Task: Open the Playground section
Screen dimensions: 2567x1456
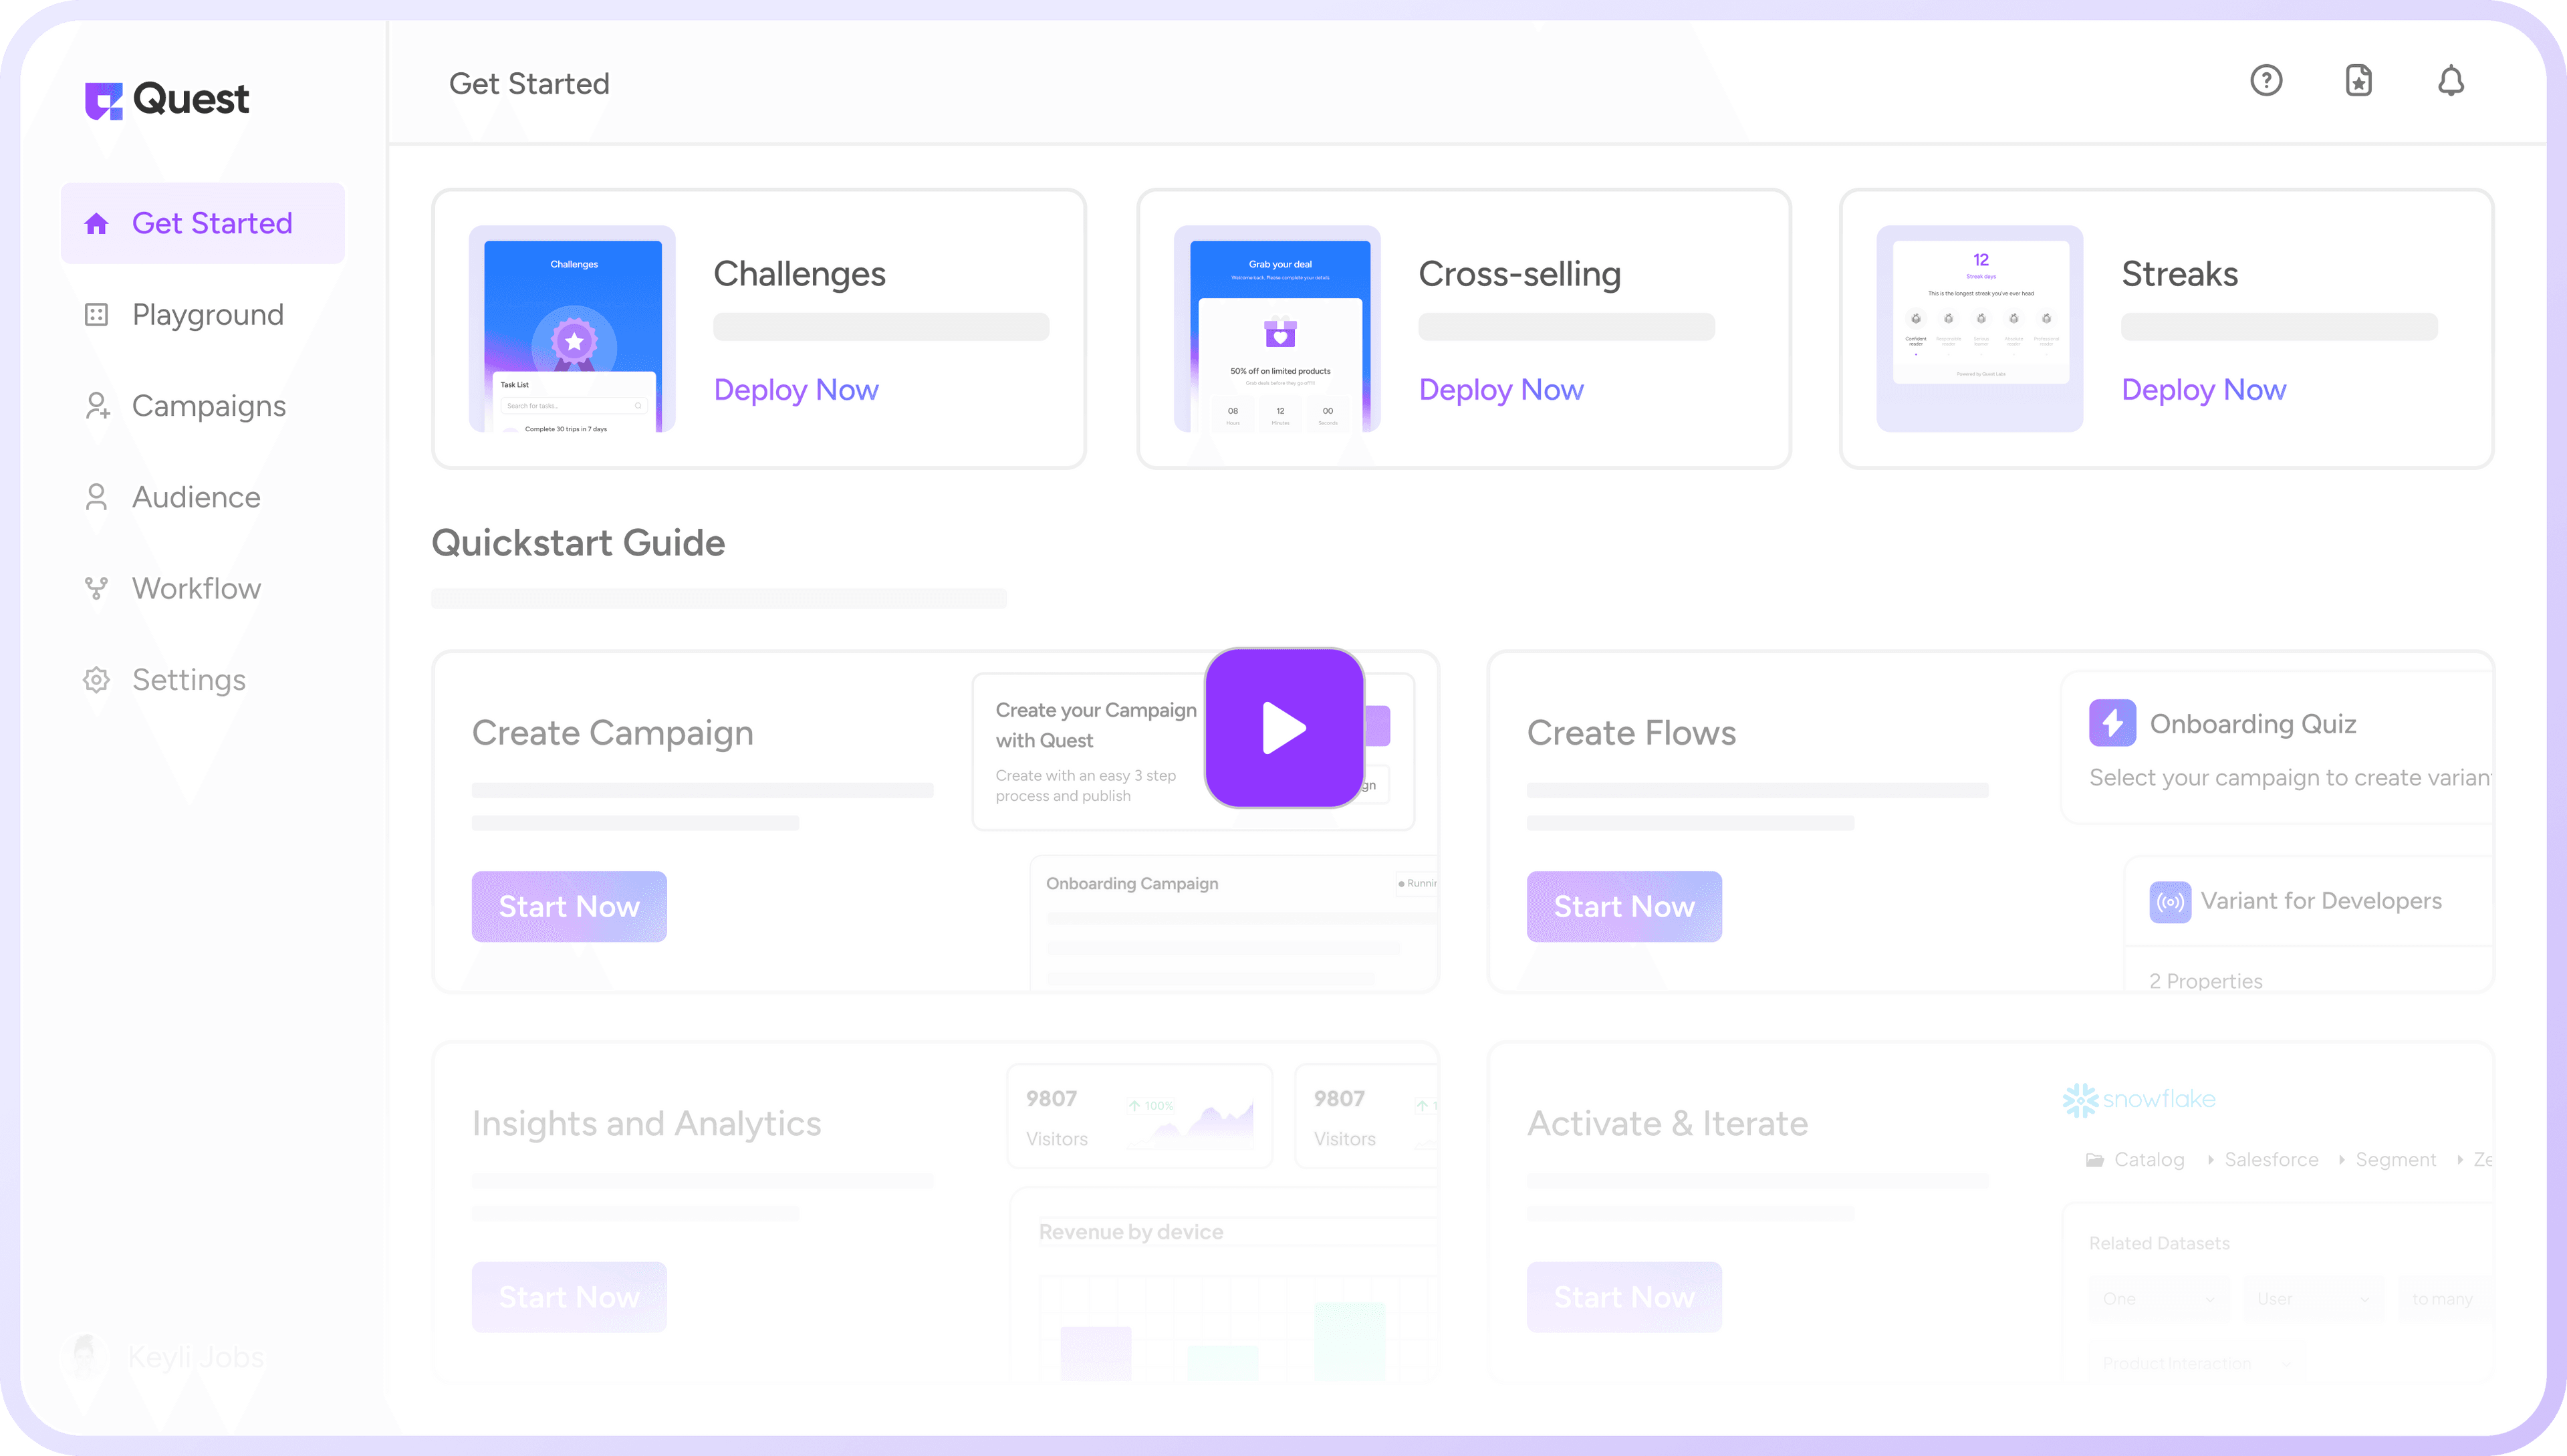Action: 208,314
